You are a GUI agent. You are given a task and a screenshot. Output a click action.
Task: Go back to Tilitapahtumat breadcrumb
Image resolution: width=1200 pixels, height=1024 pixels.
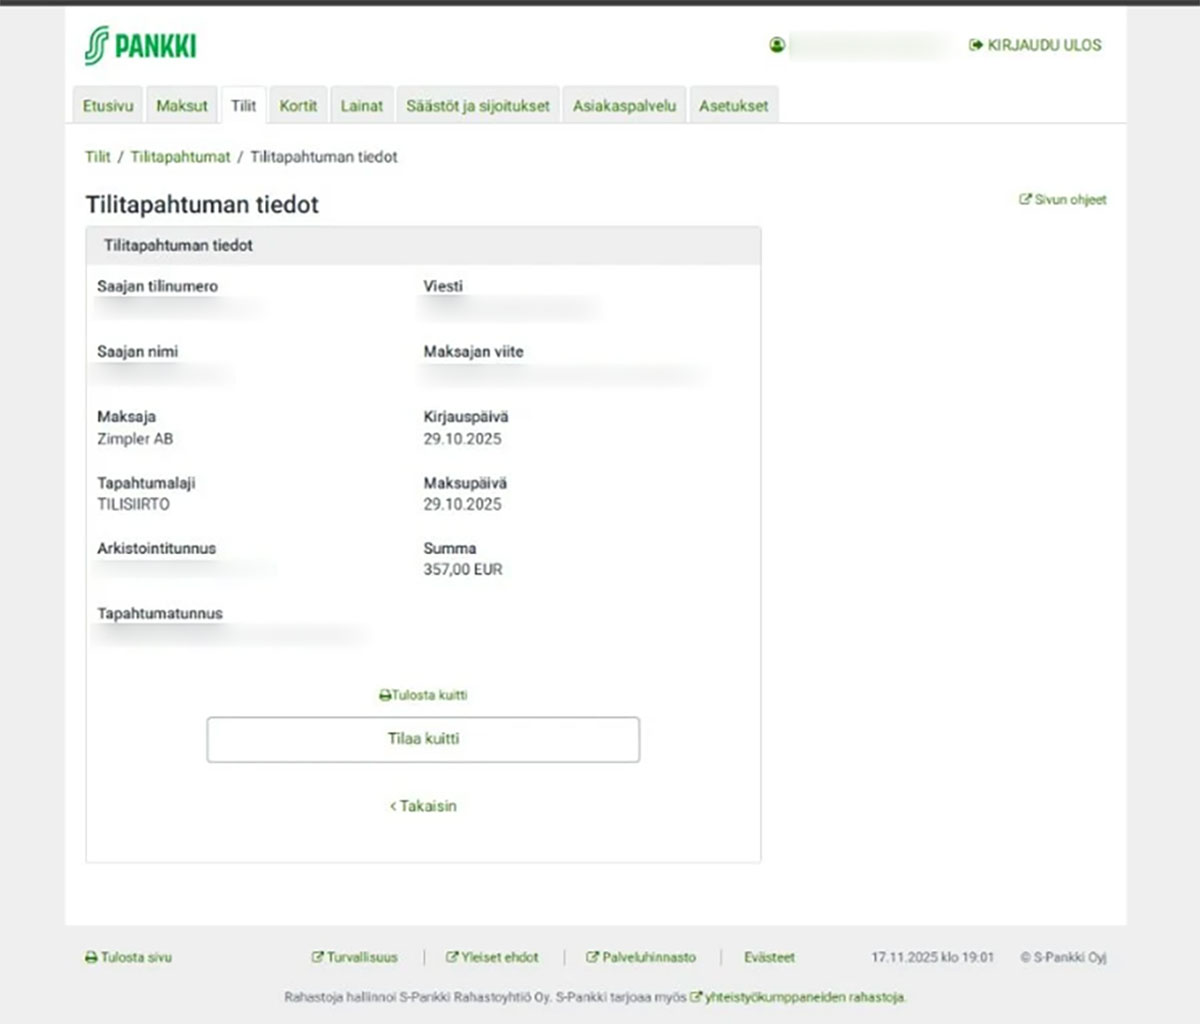pos(180,157)
